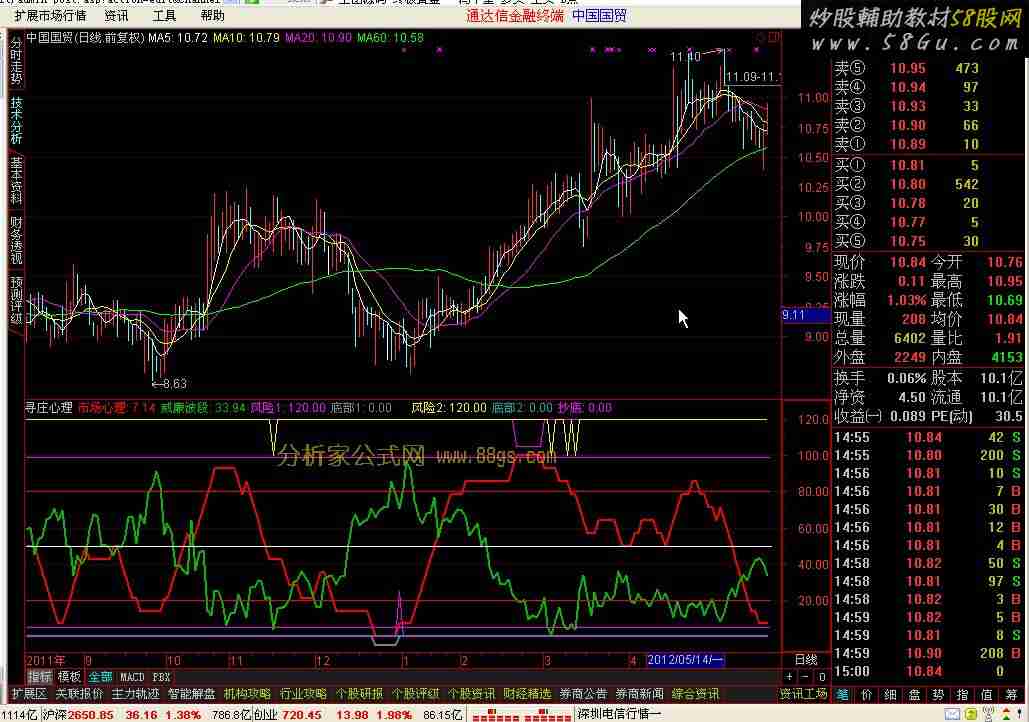
Task: Click 日线 period selector
Action: pyautogui.click(x=805, y=660)
